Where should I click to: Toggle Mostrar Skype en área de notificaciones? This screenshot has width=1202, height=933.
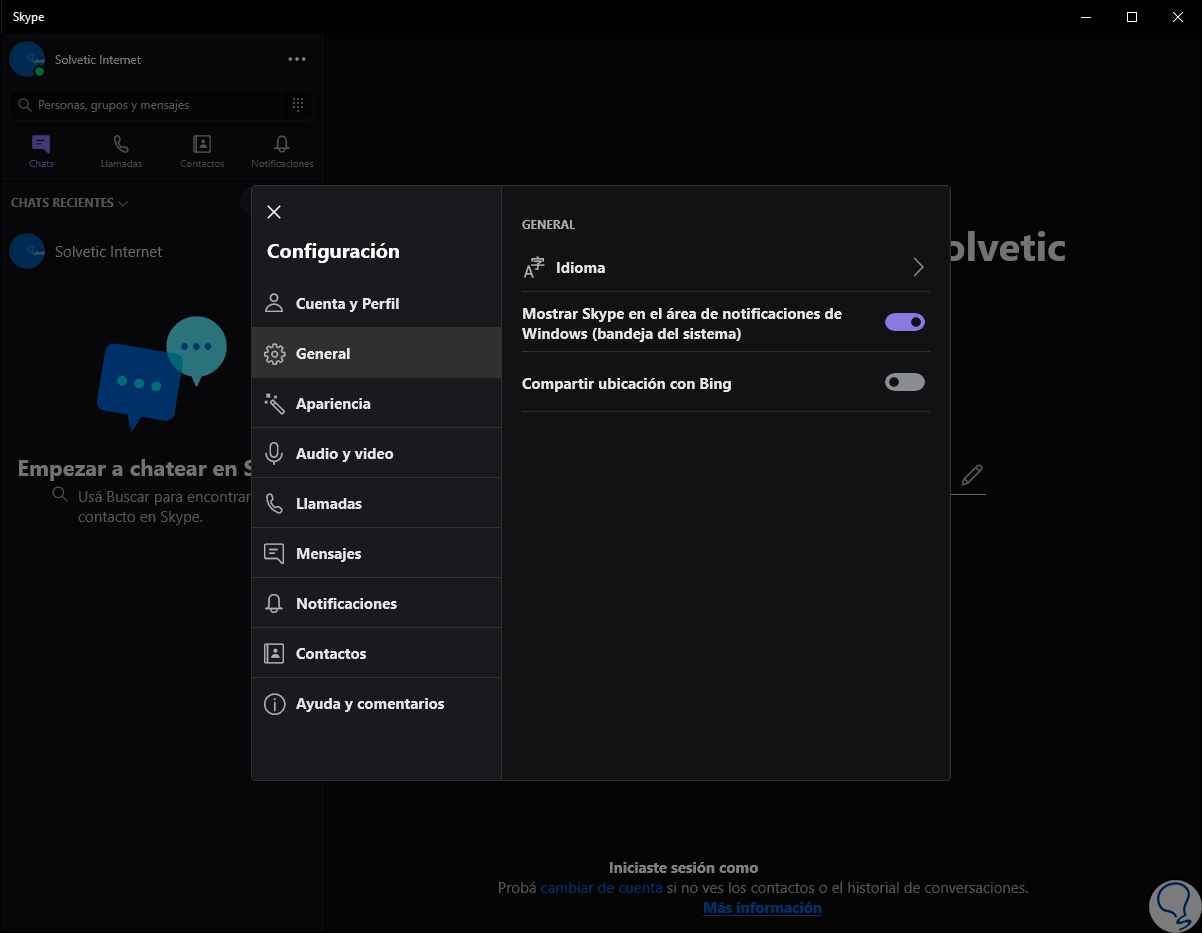(905, 322)
